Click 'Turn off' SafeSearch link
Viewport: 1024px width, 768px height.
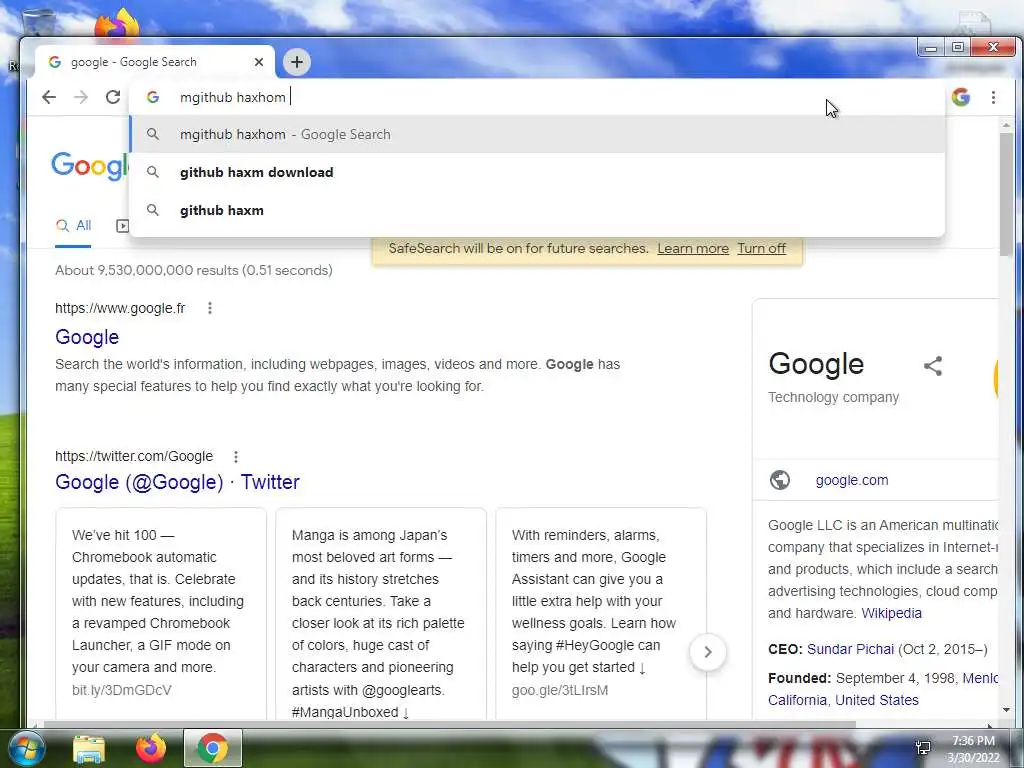point(761,249)
